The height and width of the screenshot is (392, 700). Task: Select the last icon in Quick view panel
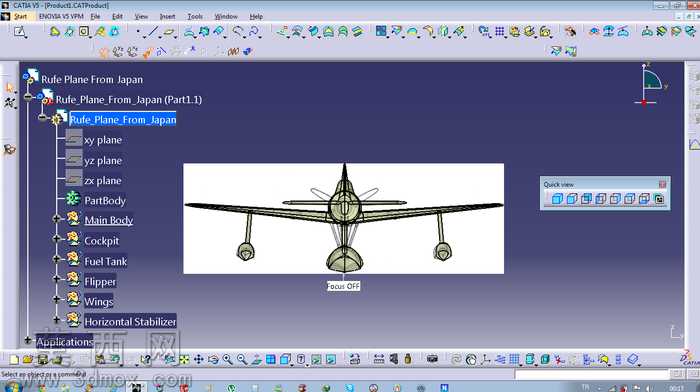(x=659, y=199)
